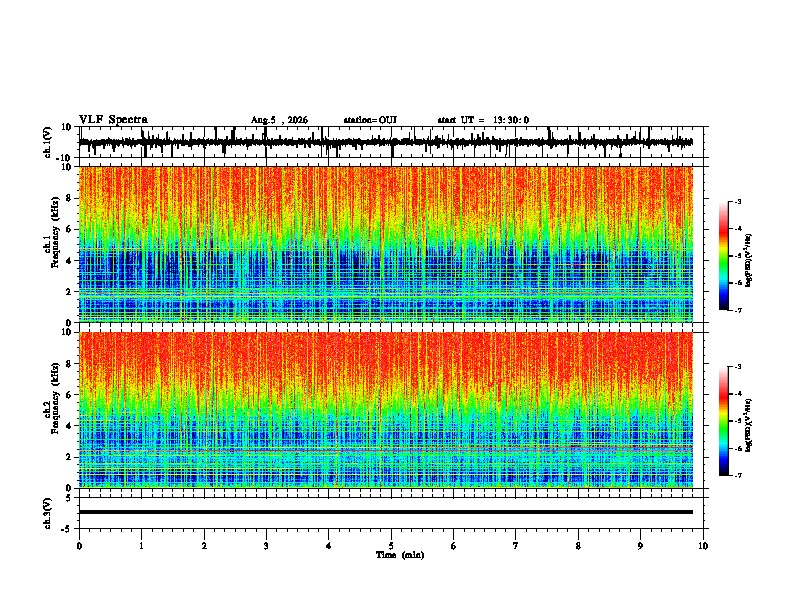Viewport: 792px width, 612px height.
Task: Select the "start UT = 13:30:0" text
Action: [483, 120]
